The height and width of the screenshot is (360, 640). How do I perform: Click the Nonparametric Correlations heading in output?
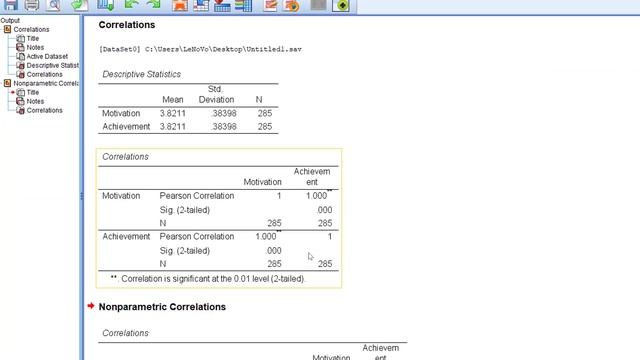point(162,307)
